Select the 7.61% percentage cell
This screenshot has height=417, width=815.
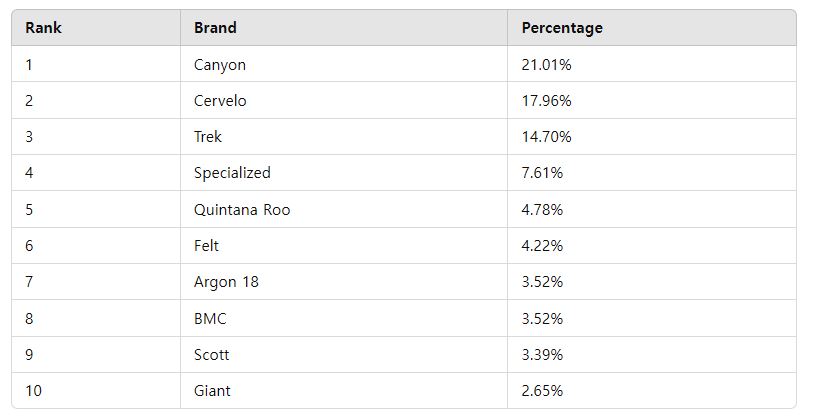(x=542, y=173)
